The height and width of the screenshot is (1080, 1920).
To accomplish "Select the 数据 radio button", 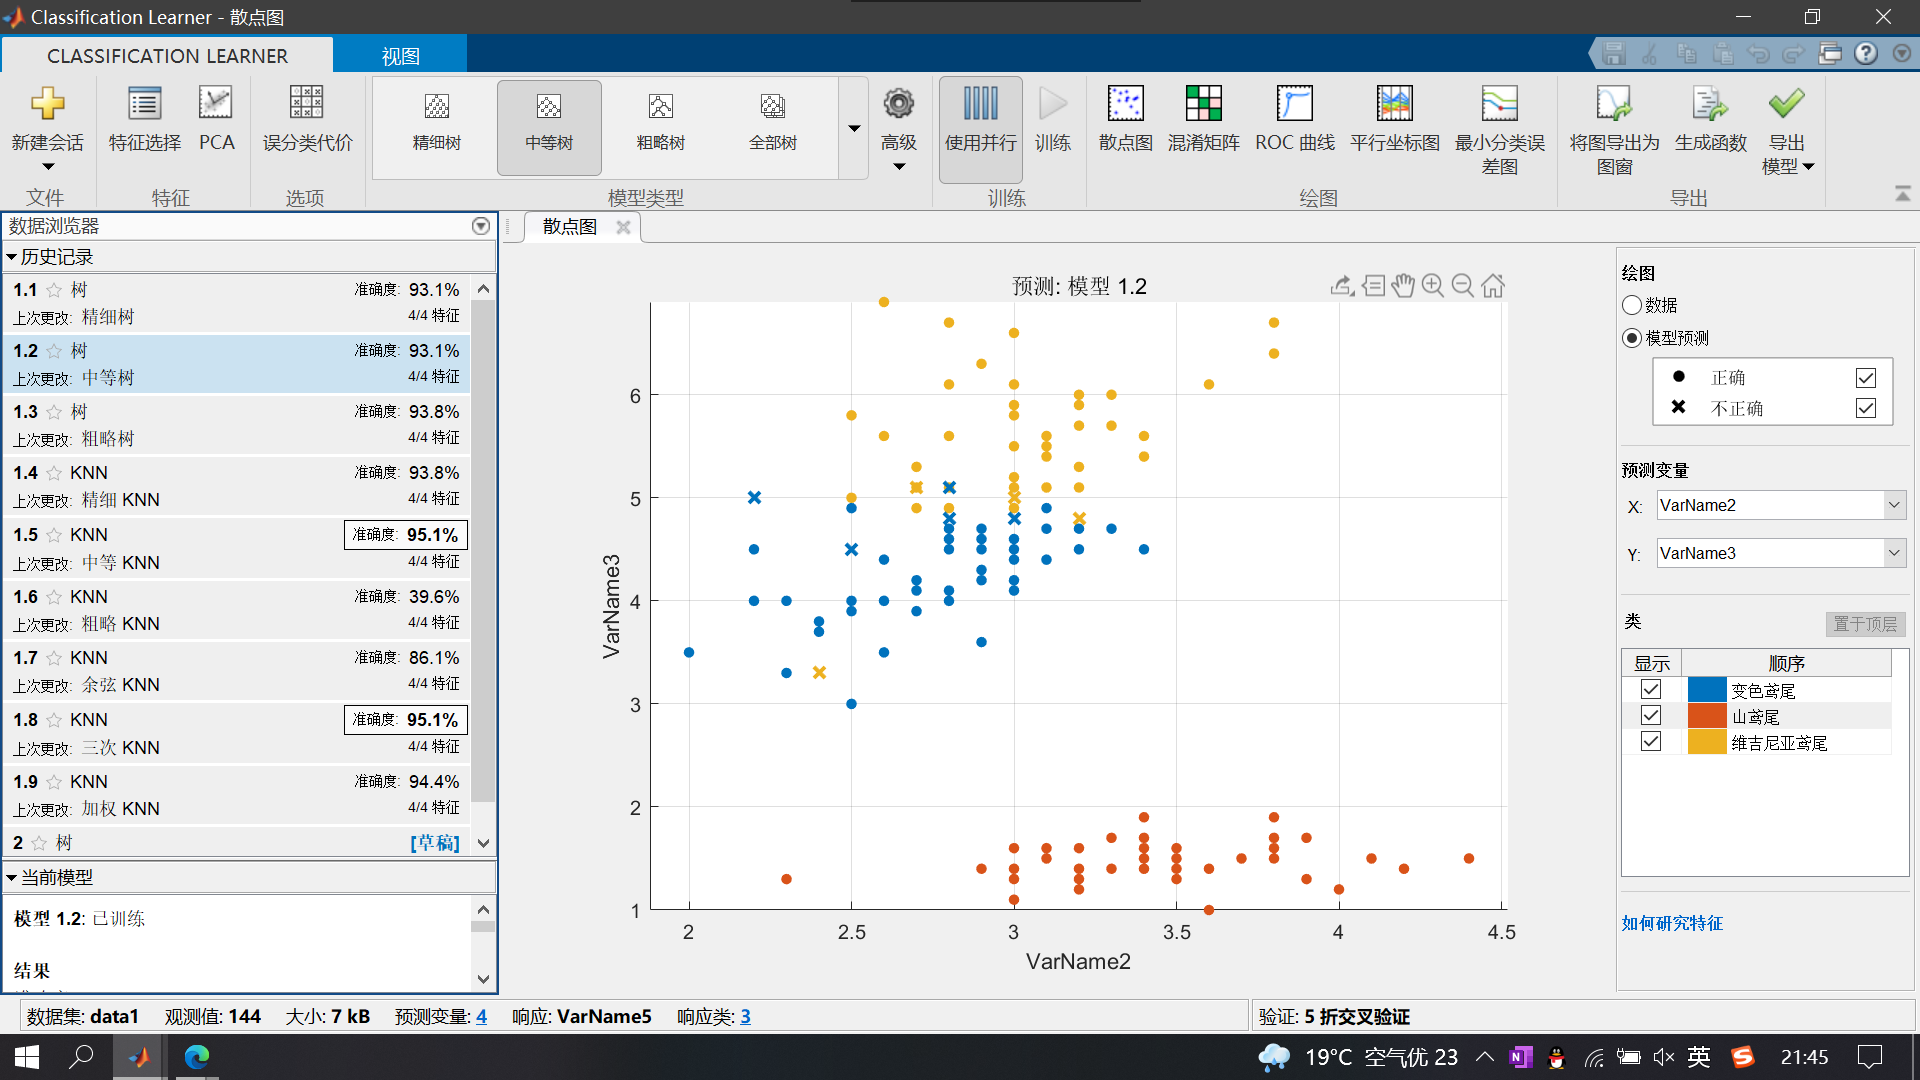I will click(1633, 305).
